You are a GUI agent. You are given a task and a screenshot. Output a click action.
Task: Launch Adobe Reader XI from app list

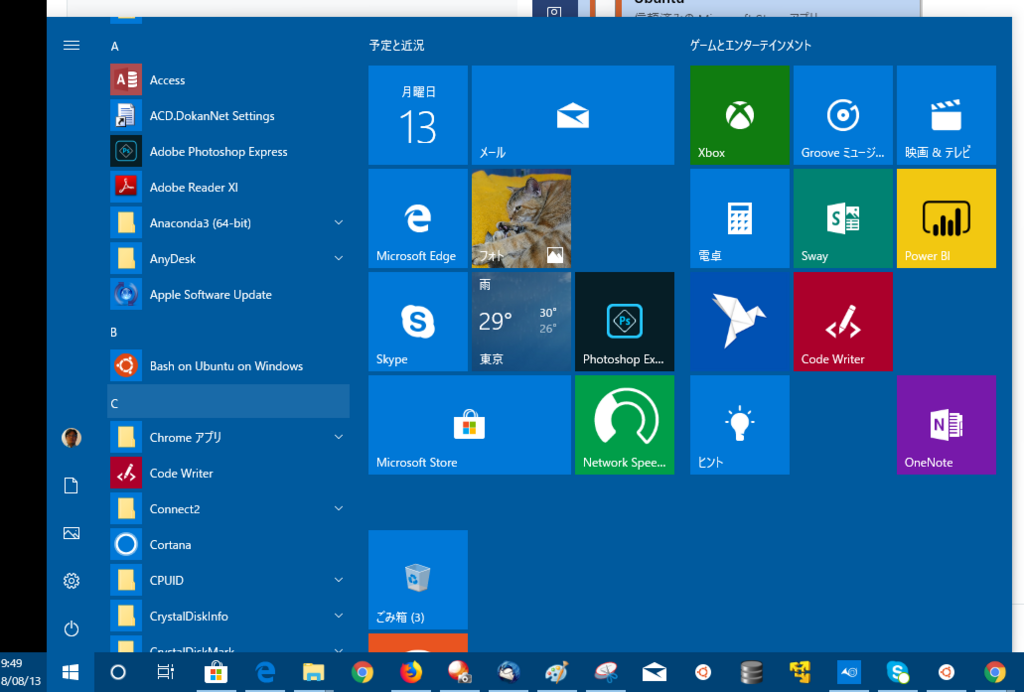(229, 187)
